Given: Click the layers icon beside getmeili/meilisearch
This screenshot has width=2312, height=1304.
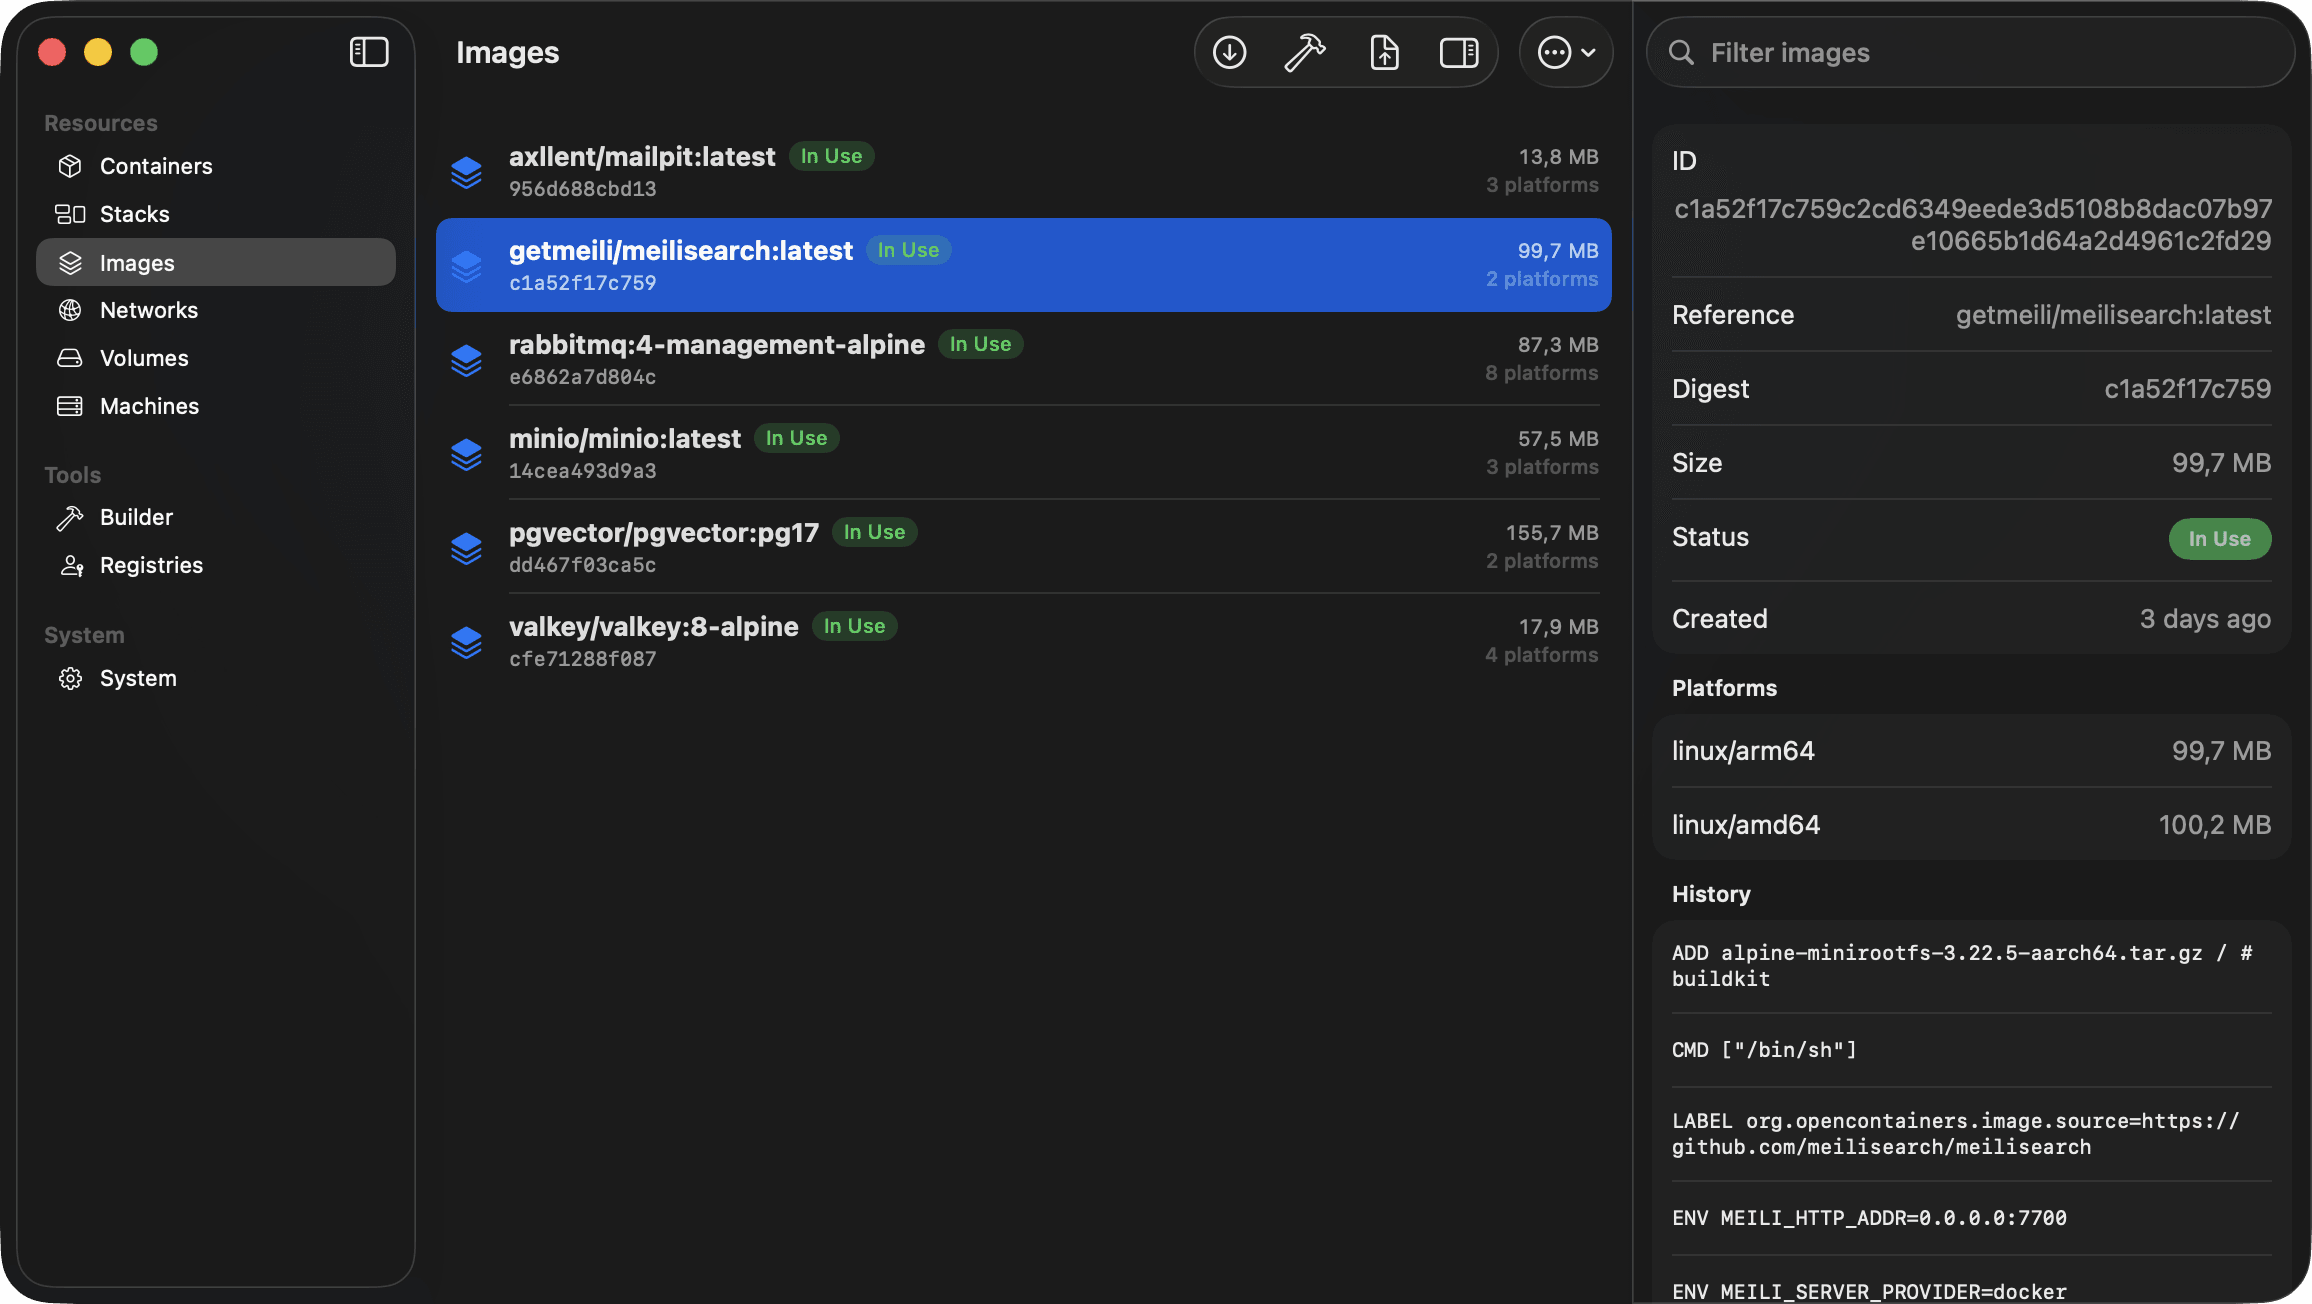Looking at the screenshot, I should pyautogui.click(x=466, y=266).
